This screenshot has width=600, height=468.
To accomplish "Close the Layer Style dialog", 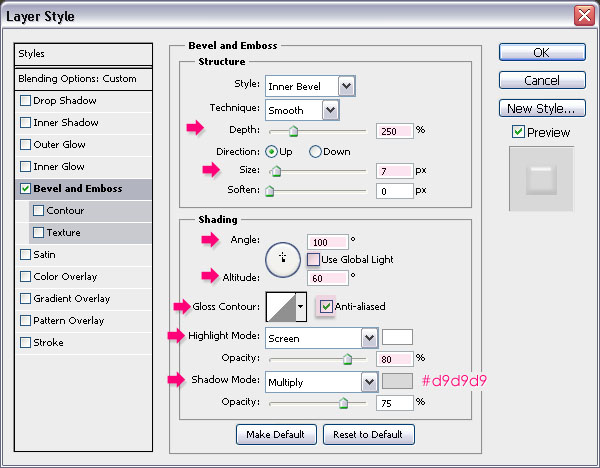I will point(584,15).
